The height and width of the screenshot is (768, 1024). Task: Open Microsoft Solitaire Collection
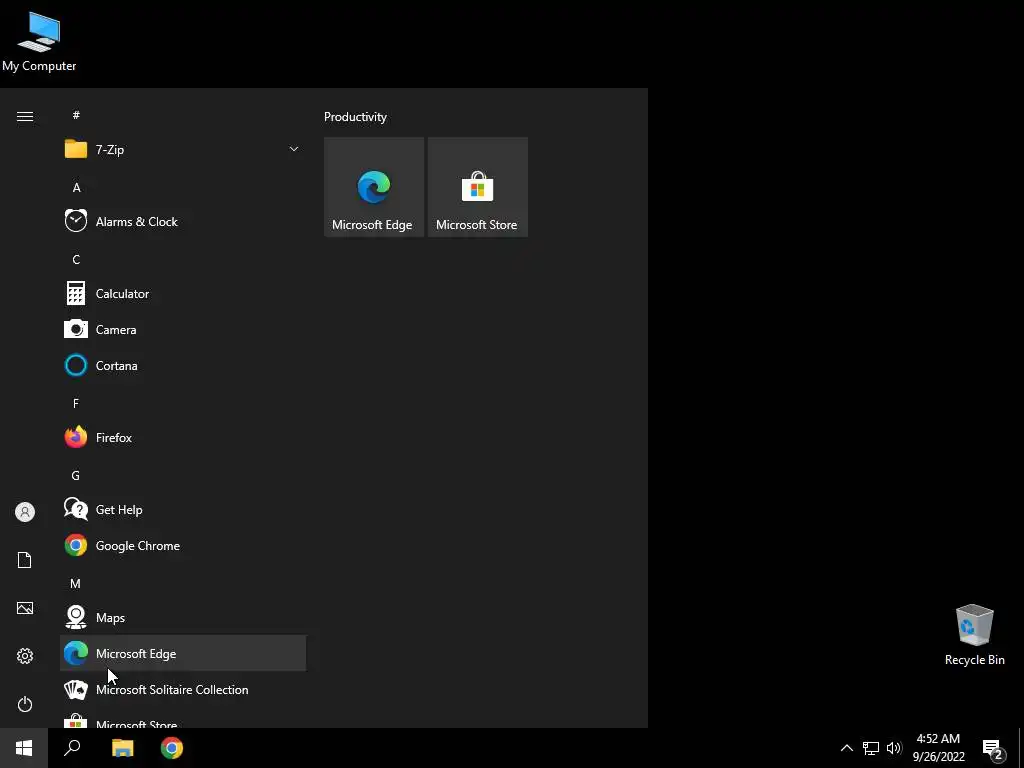point(183,689)
